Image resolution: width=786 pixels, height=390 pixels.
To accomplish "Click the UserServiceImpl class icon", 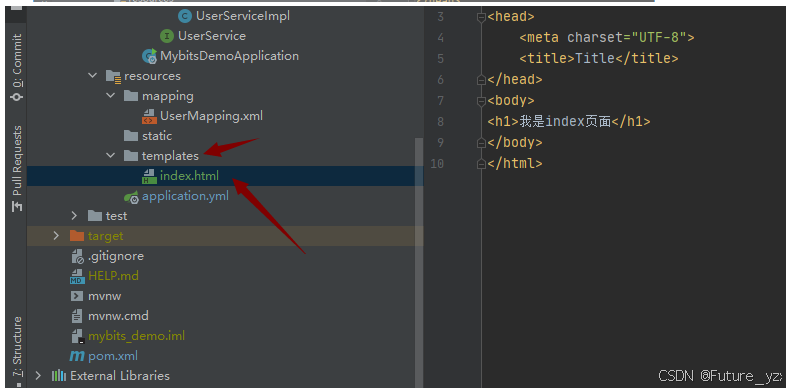I will [185, 16].
